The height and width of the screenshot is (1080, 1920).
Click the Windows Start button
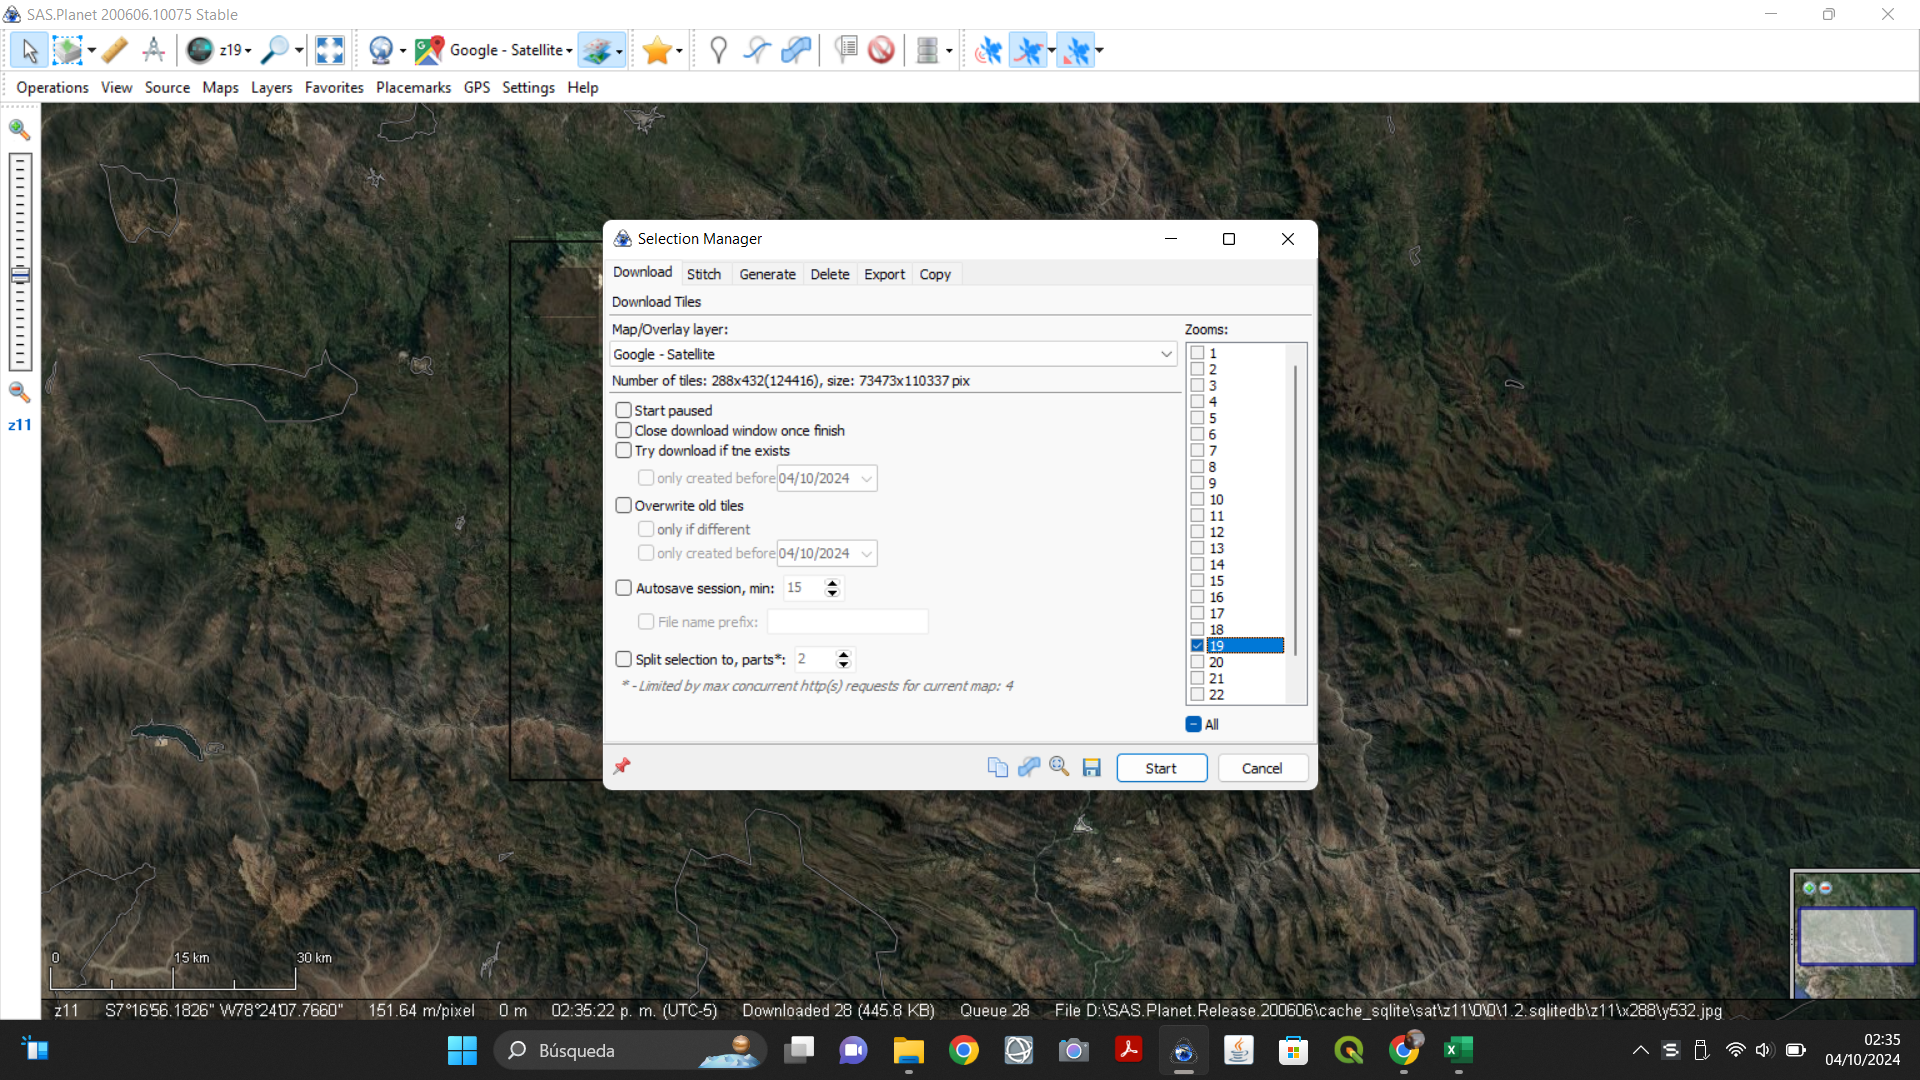[x=462, y=1050]
